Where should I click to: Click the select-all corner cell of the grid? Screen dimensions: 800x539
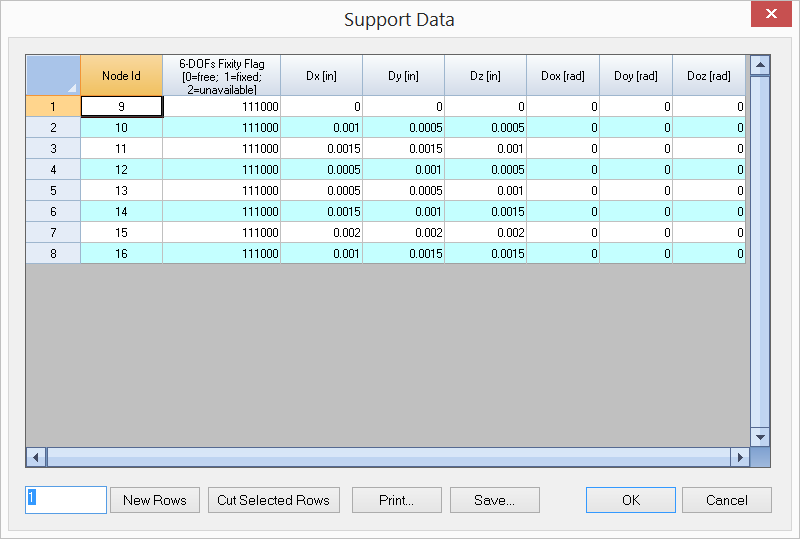(x=53, y=76)
